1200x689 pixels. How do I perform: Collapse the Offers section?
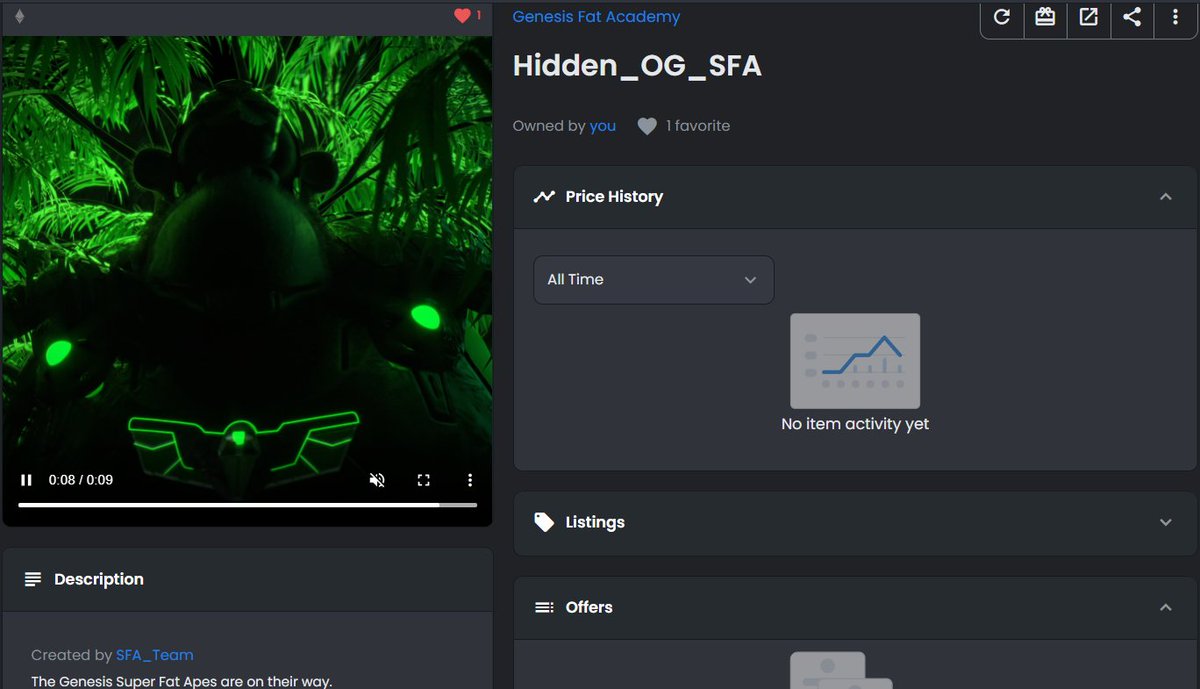tap(1165, 607)
